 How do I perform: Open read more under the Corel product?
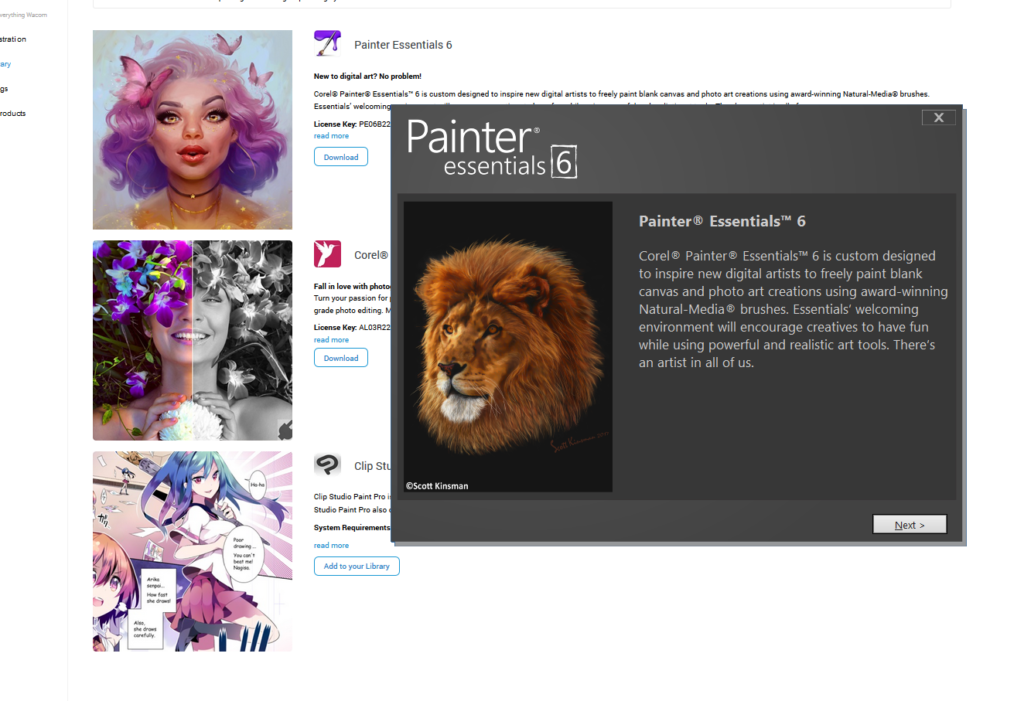point(331,340)
